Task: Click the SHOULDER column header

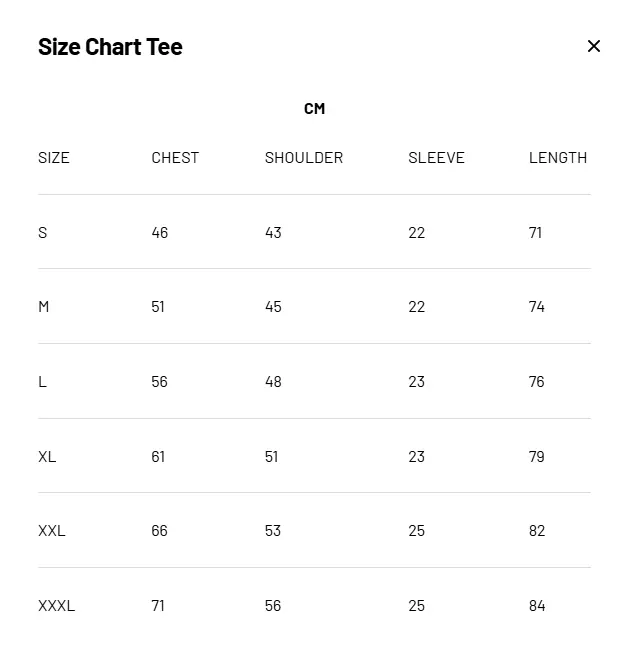Action: coord(304,157)
